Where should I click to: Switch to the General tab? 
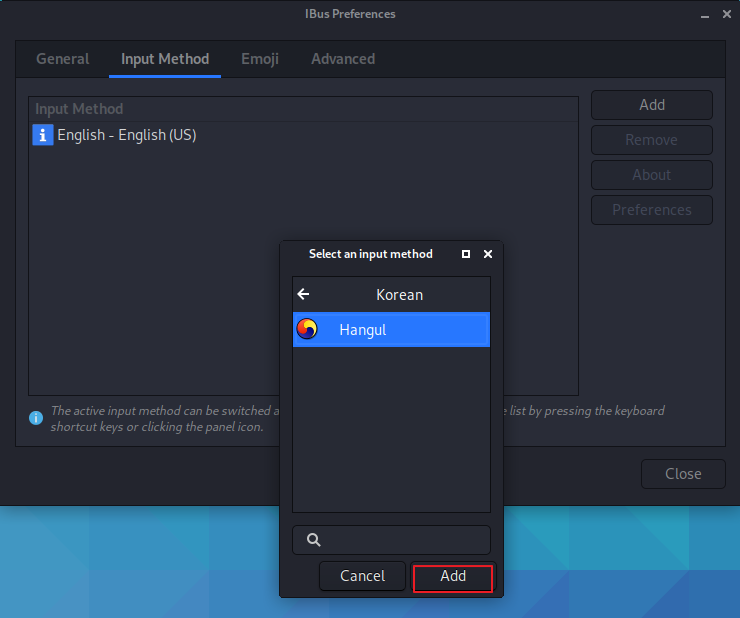(63, 59)
